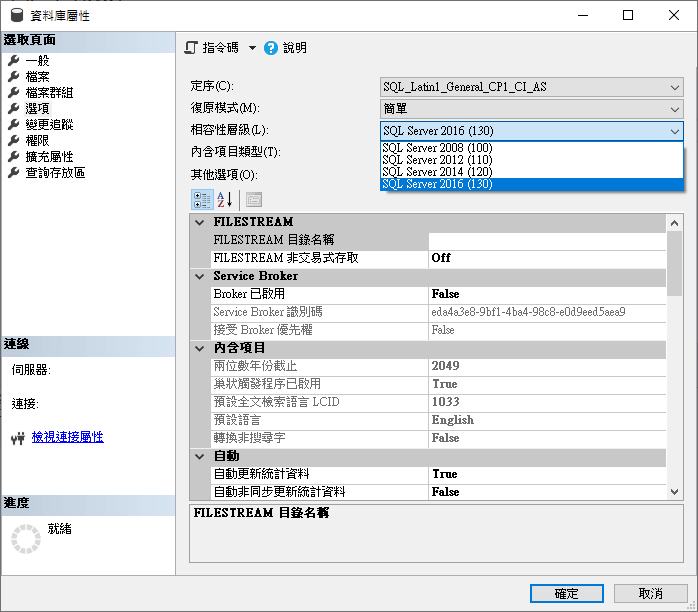Image resolution: width=698 pixels, height=612 pixels.
Task: Go to the 查詢存放區 page
Action: [55, 172]
